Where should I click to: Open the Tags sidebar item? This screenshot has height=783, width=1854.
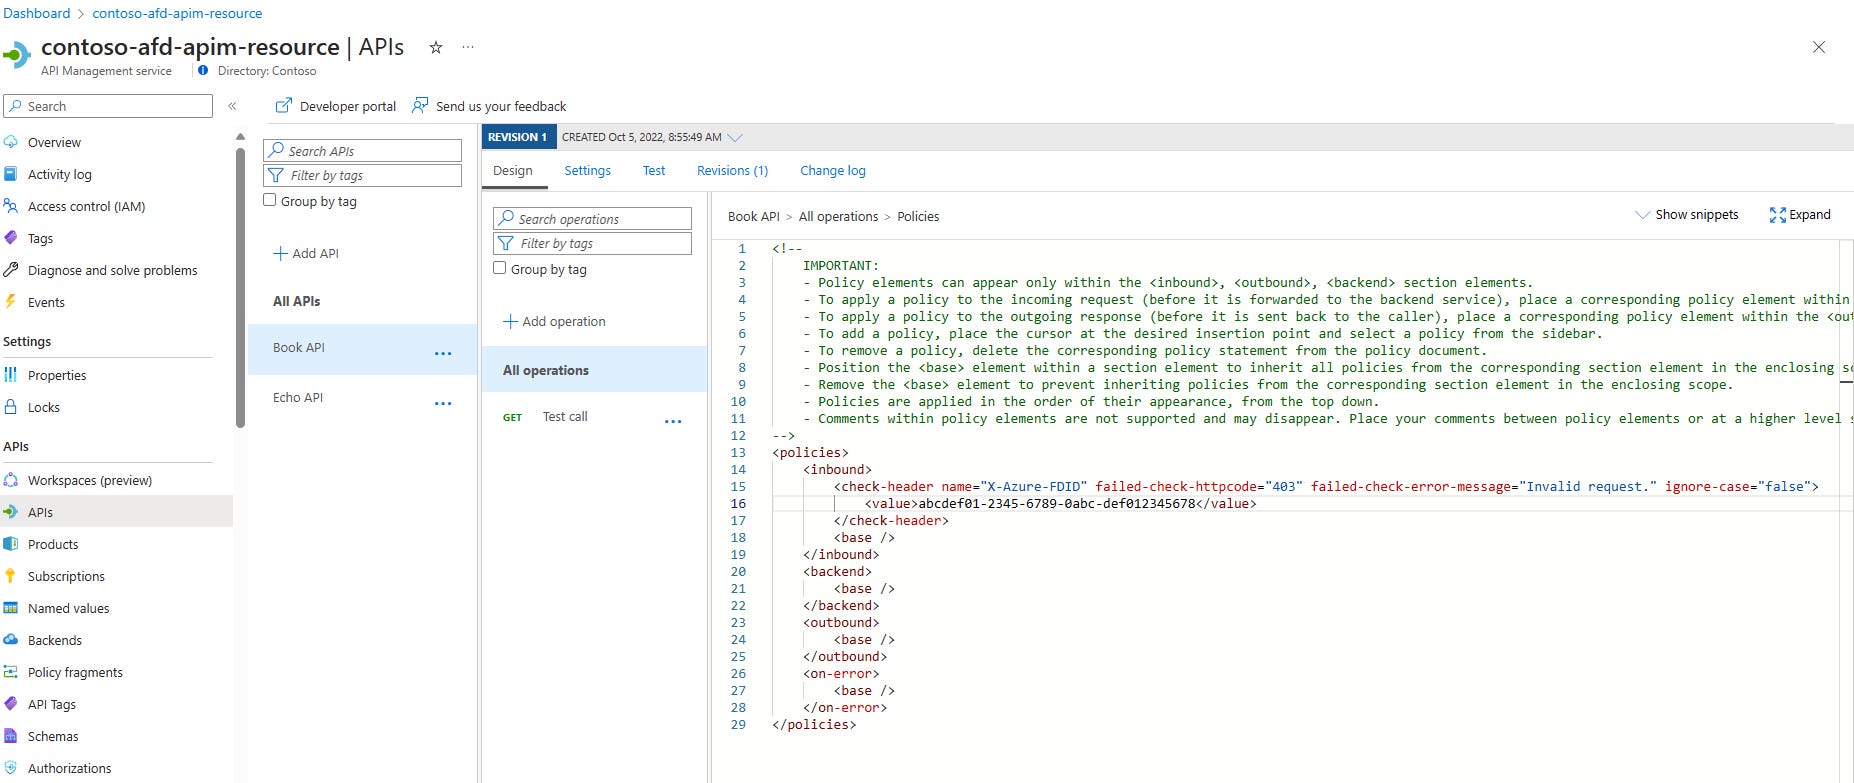coord(40,238)
